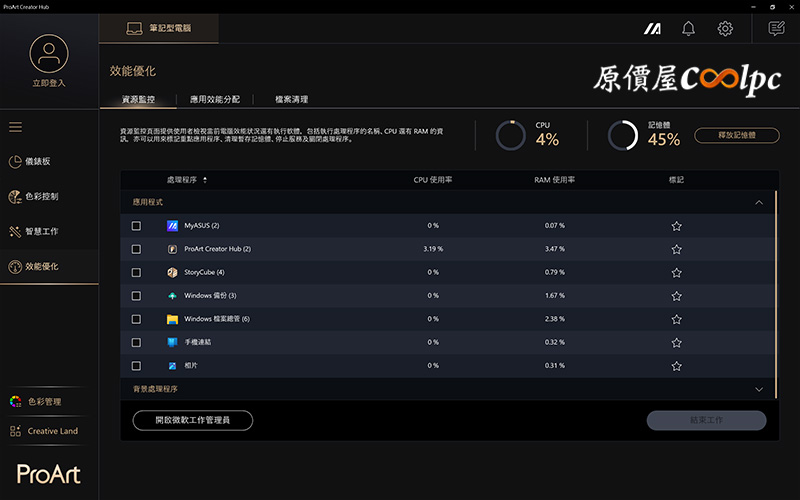Click the notification bell icon

click(x=688, y=28)
